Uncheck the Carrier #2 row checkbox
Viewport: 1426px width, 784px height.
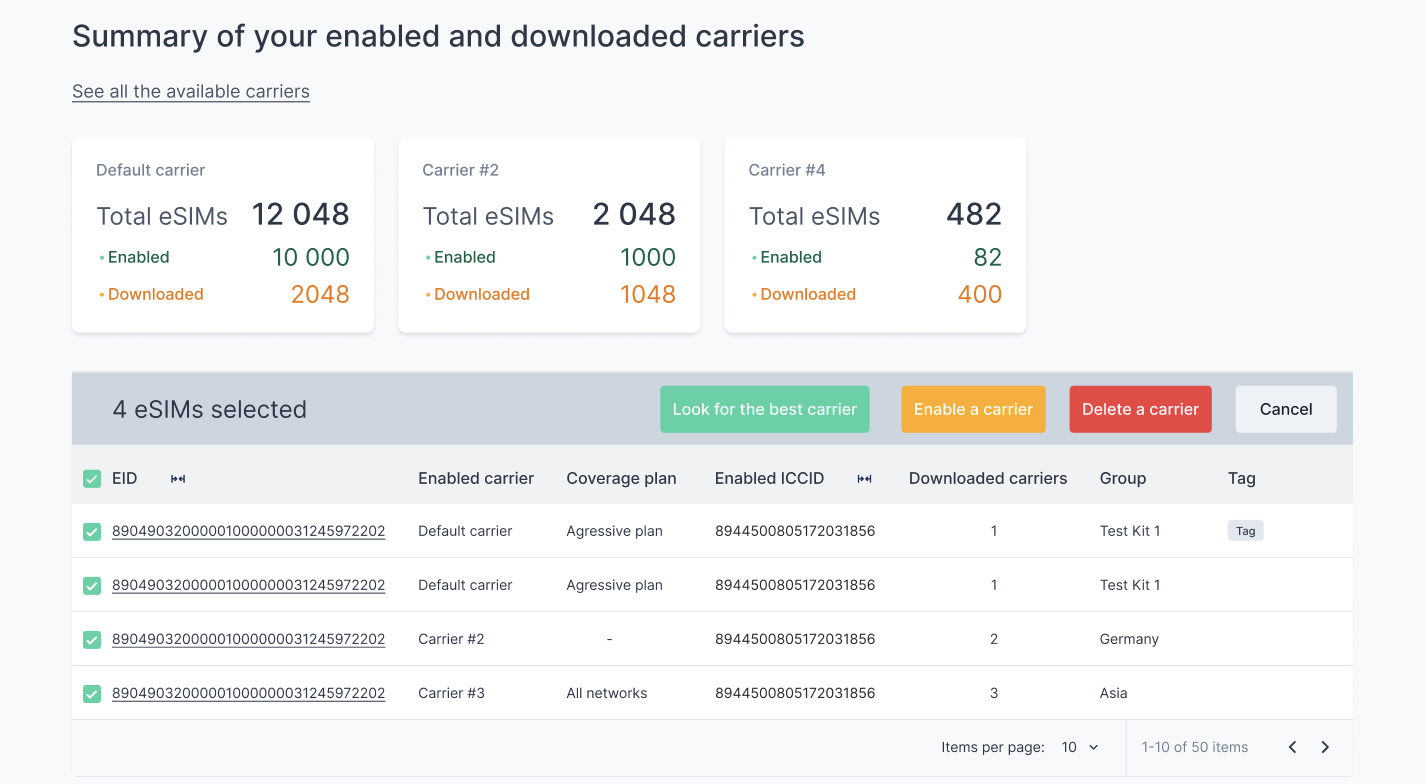tap(92, 639)
